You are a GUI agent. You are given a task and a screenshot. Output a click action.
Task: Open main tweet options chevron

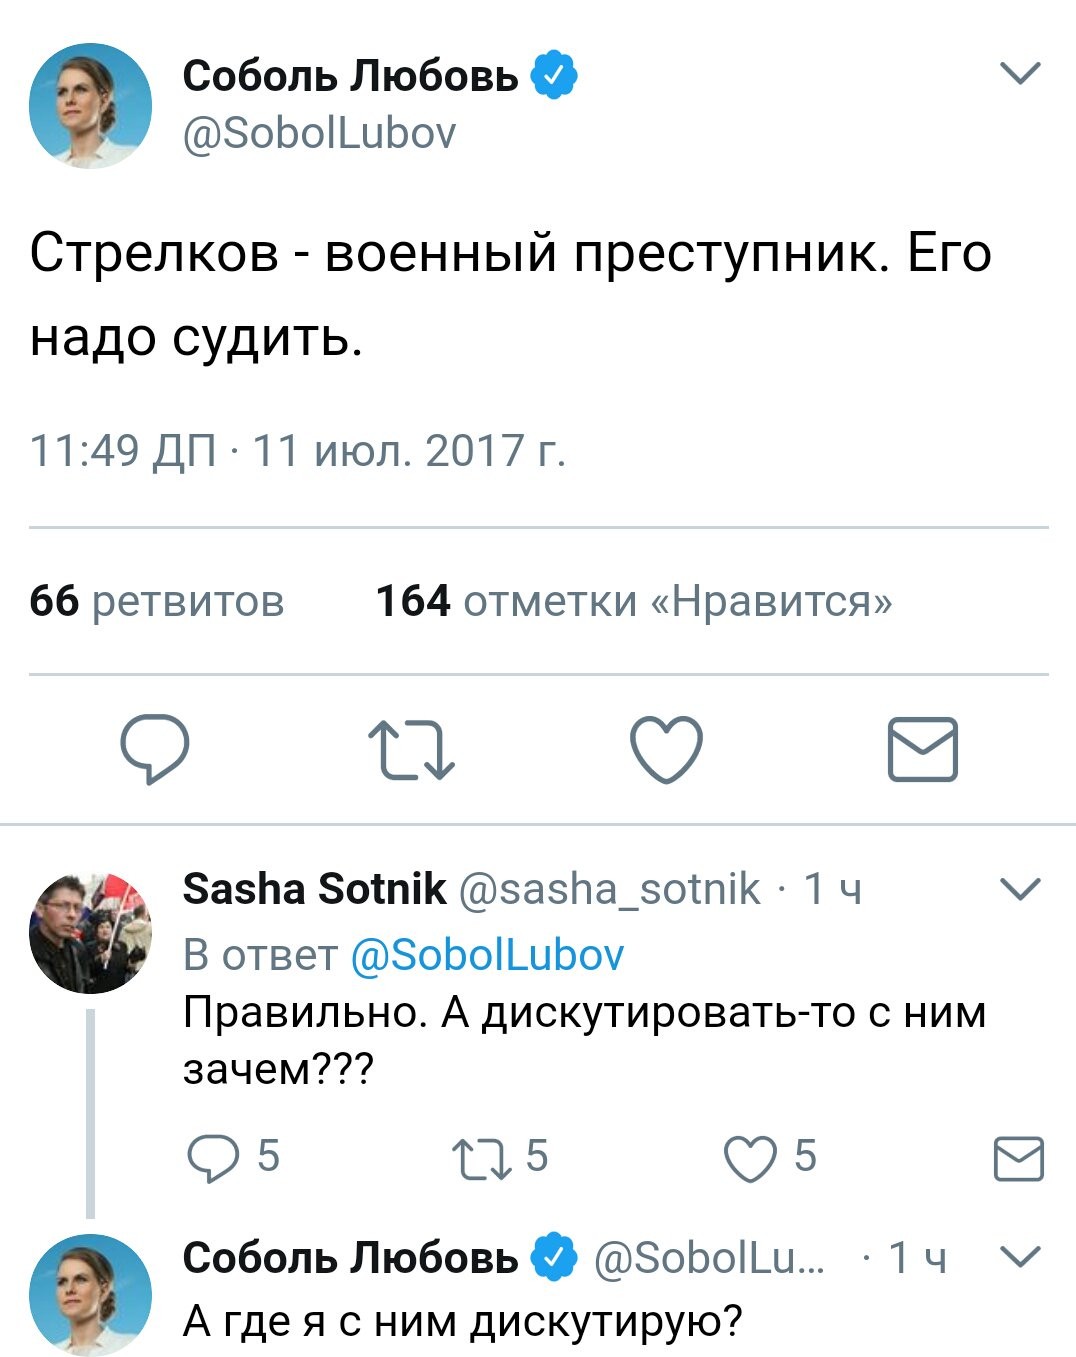point(1020,73)
